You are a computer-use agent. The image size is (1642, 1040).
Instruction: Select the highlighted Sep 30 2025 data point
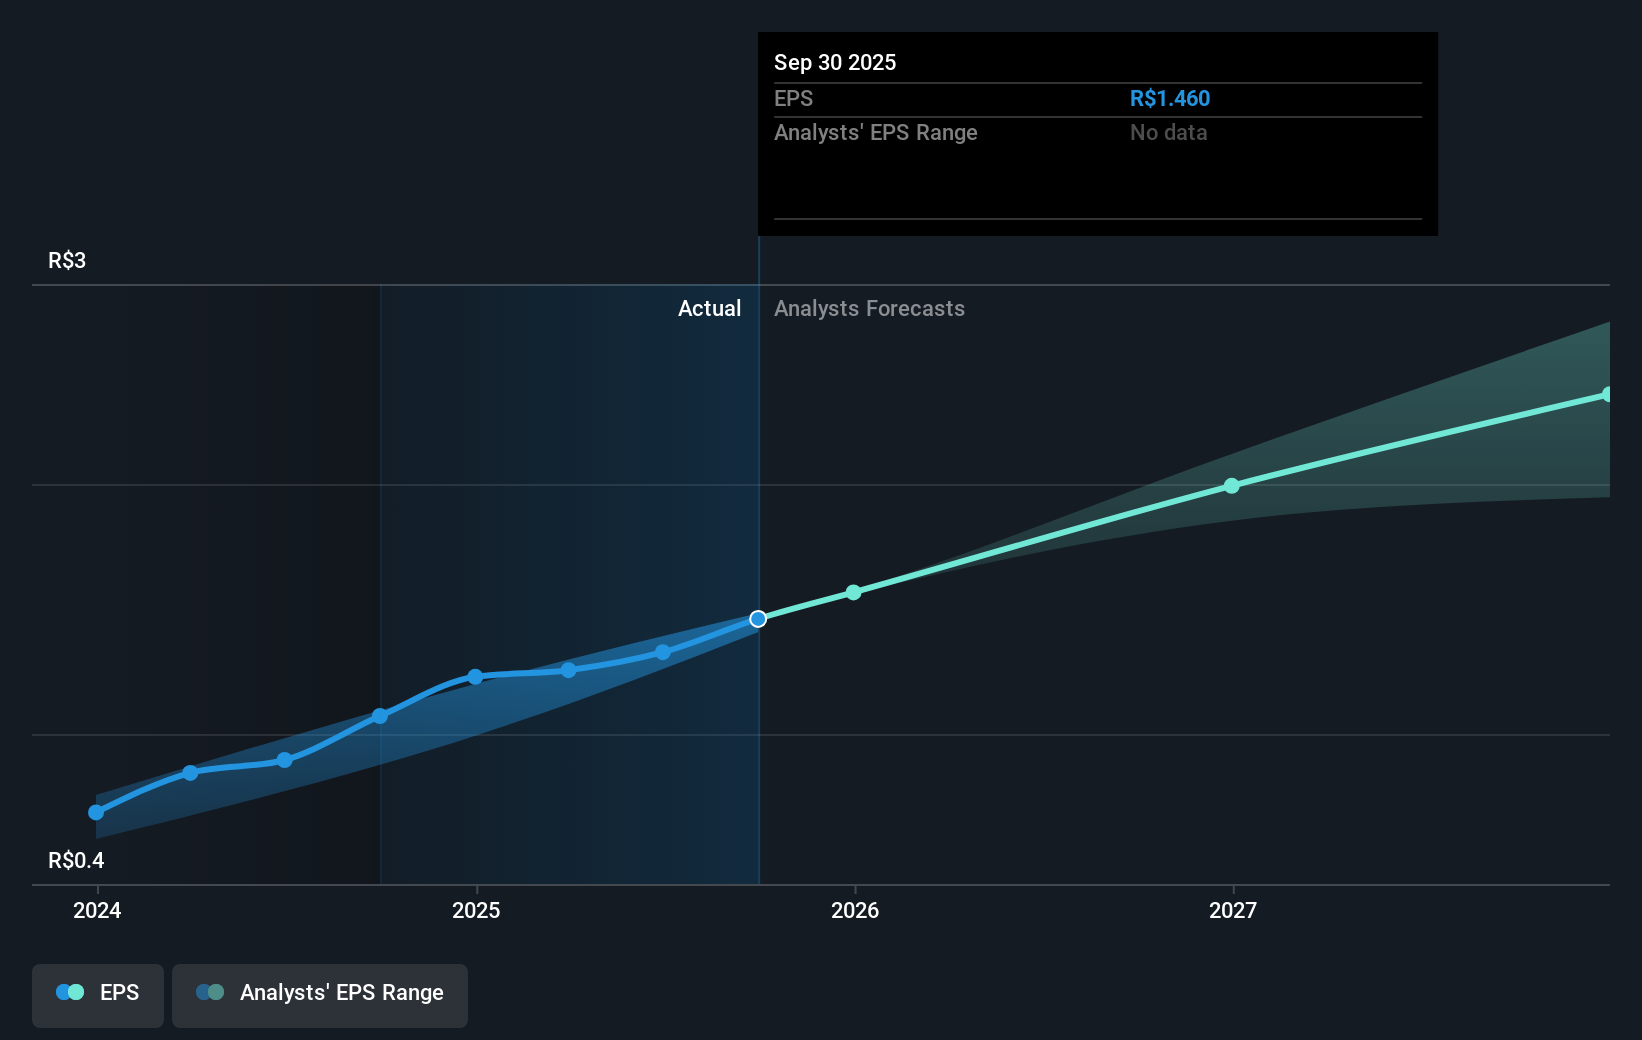tap(758, 618)
